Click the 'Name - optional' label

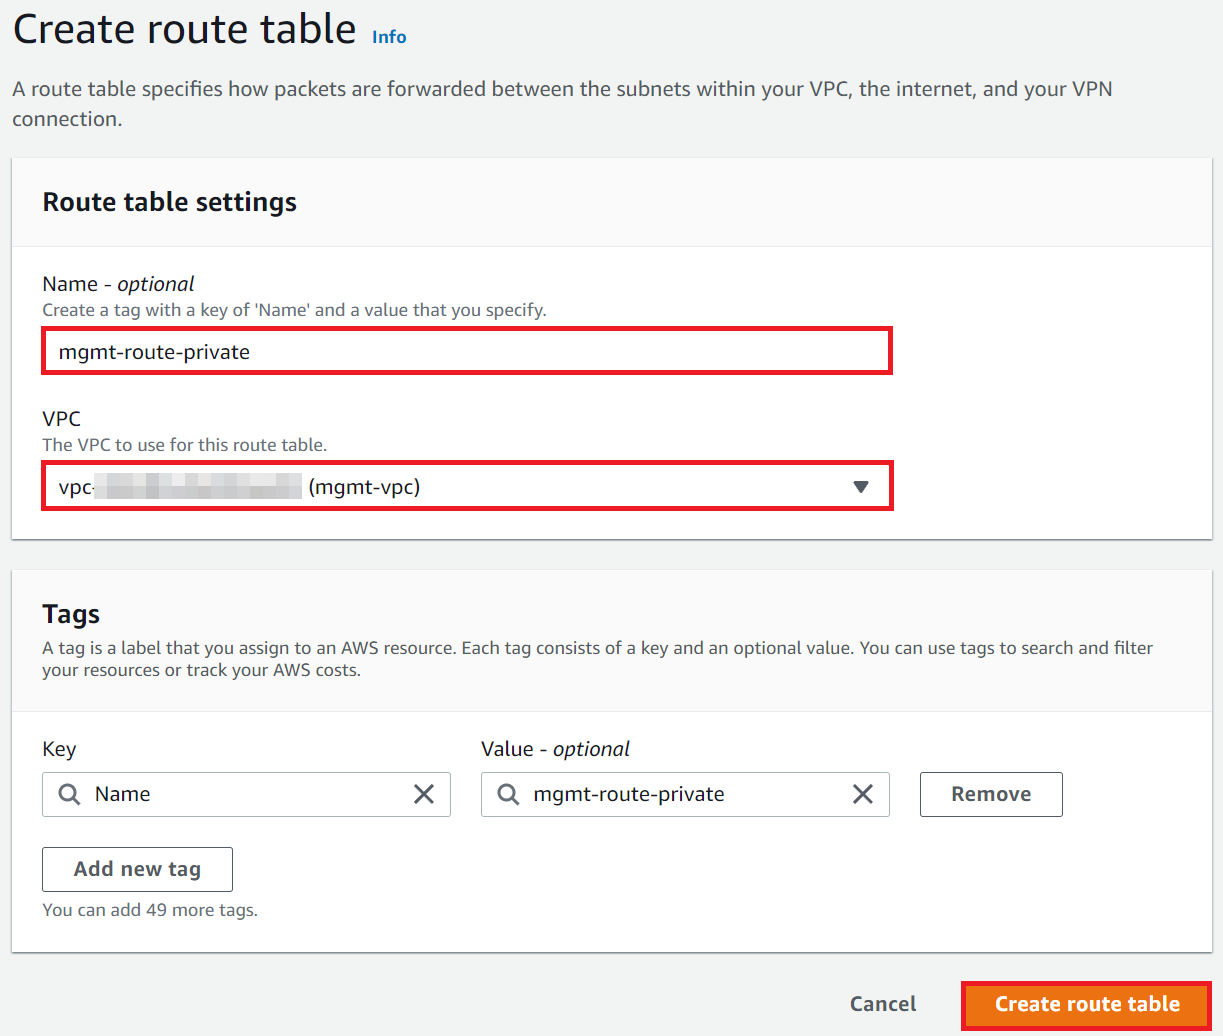[118, 284]
